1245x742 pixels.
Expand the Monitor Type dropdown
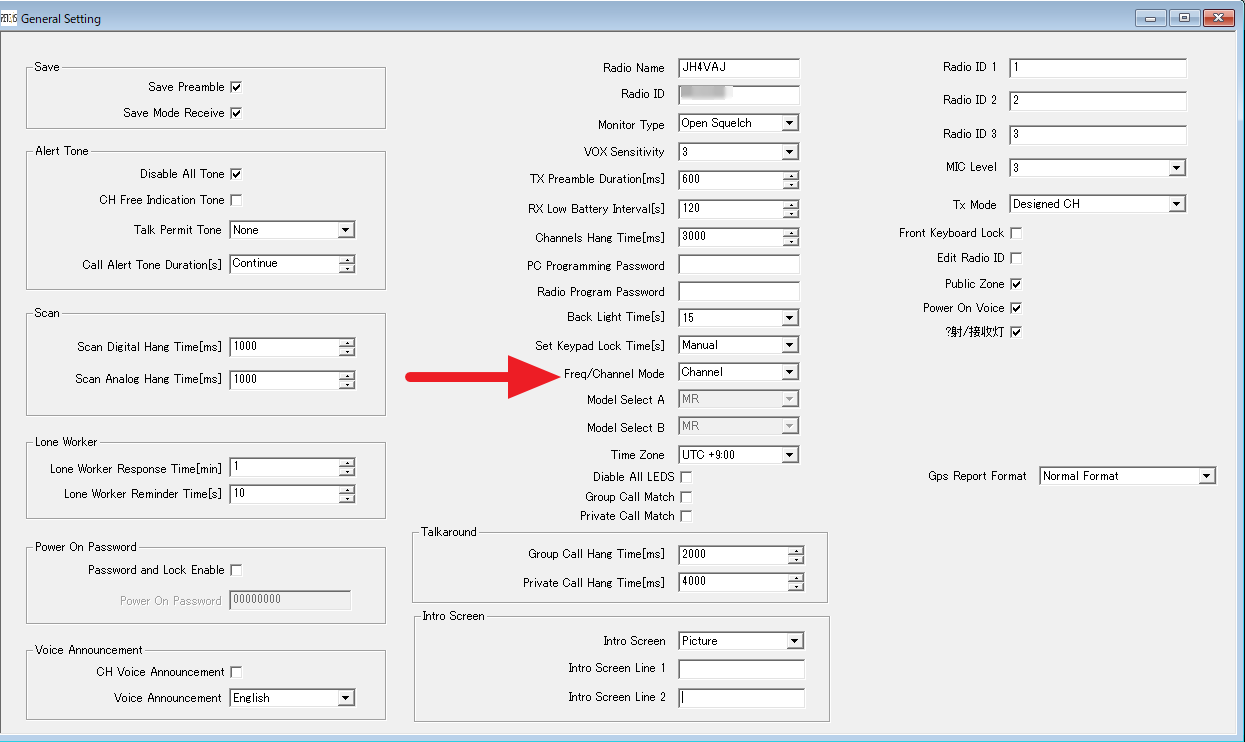tap(790, 124)
